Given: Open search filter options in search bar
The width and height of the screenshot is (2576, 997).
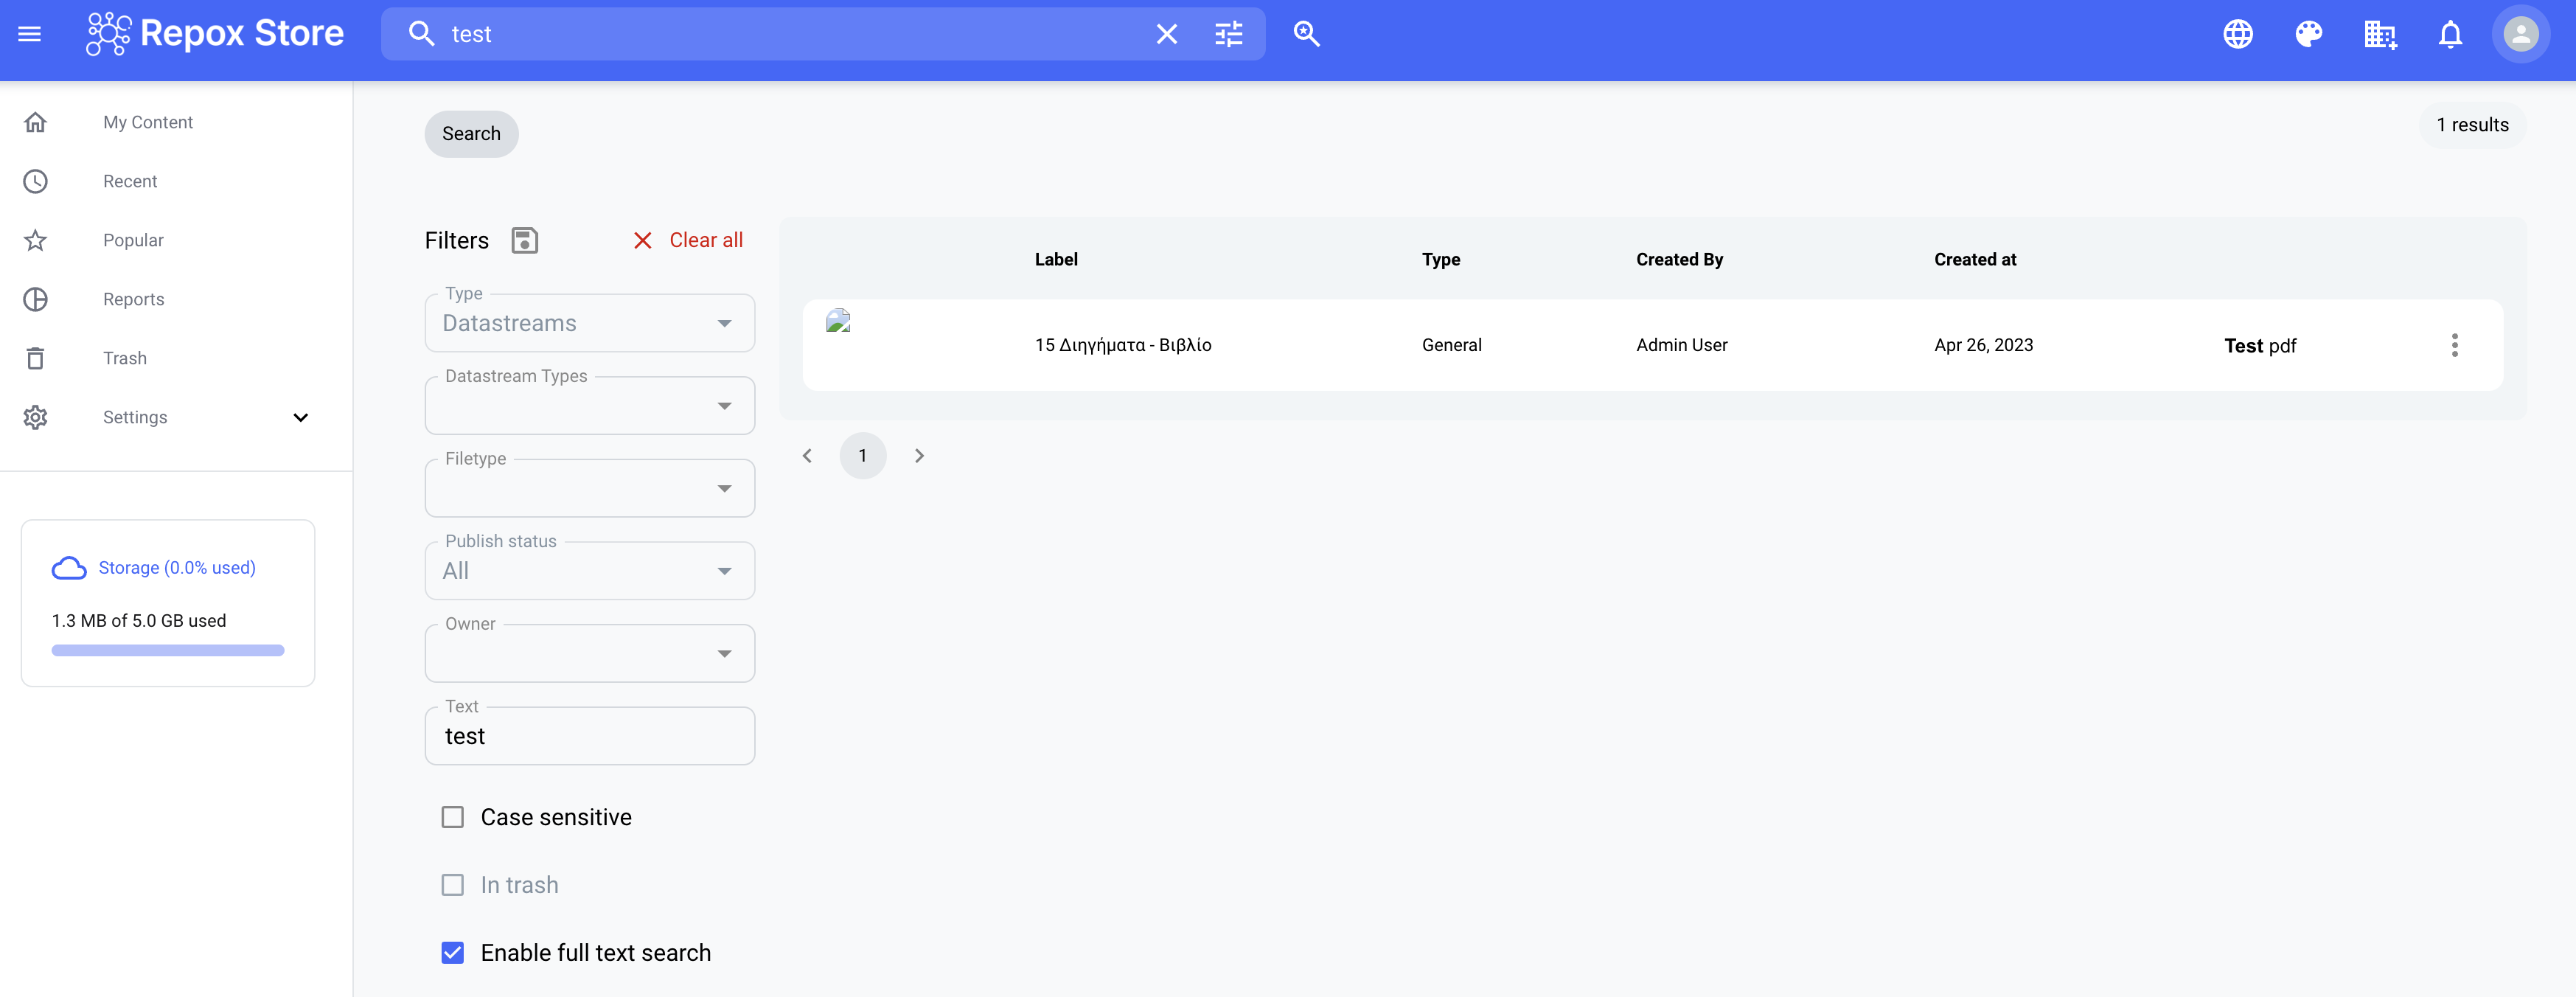Looking at the screenshot, I should click(1228, 33).
